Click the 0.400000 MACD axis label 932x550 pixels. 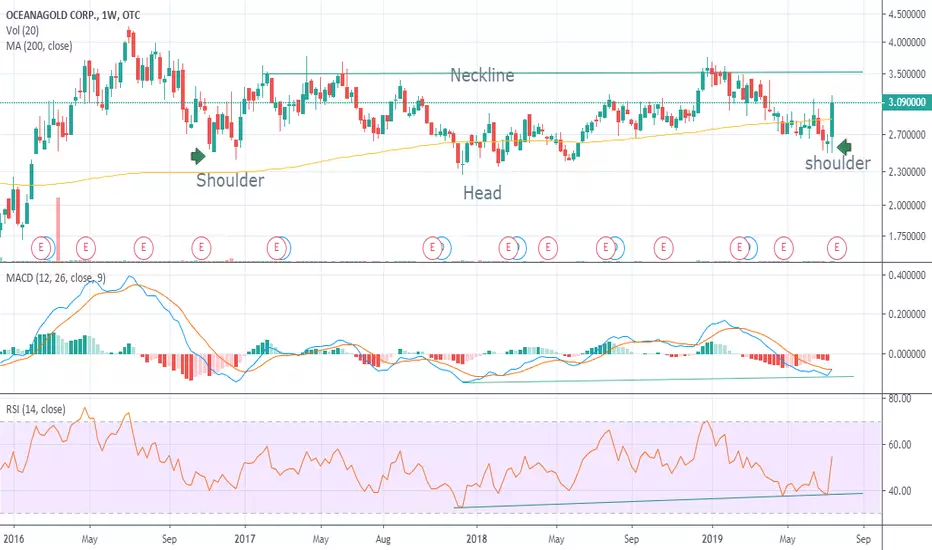click(907, 275)
